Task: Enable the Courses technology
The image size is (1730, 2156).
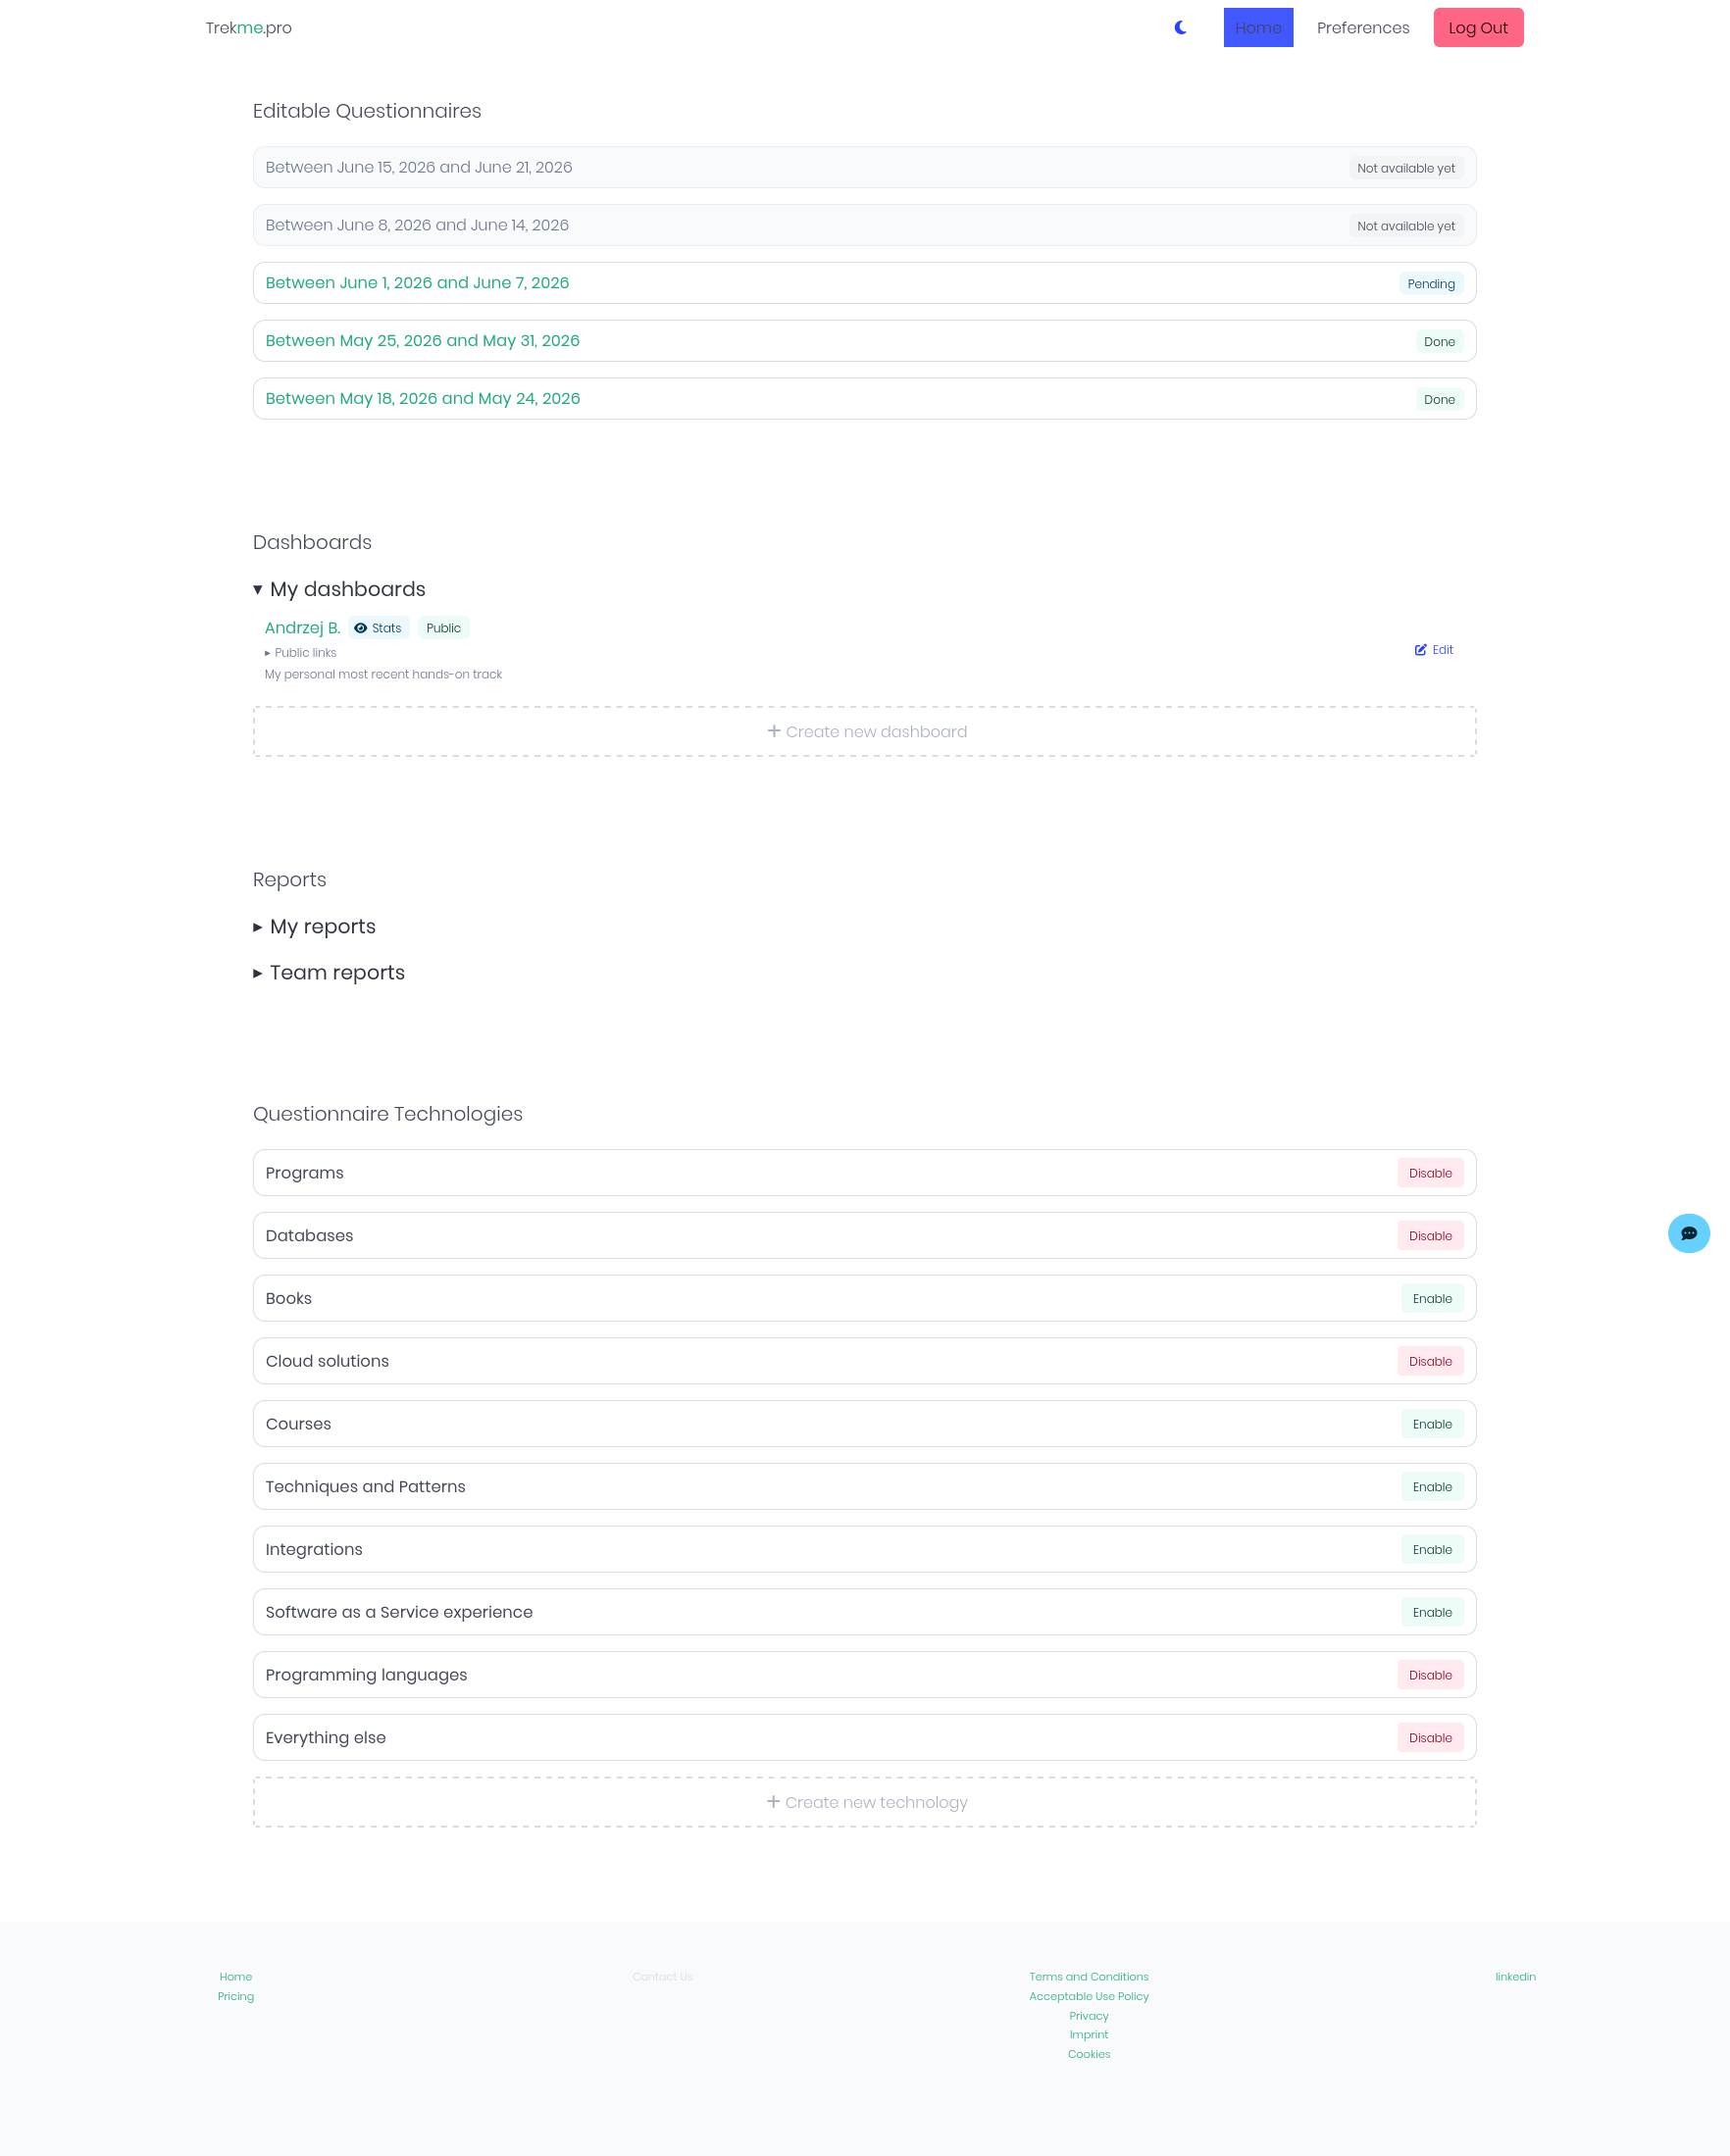Action: (x=1432, y=1424)
